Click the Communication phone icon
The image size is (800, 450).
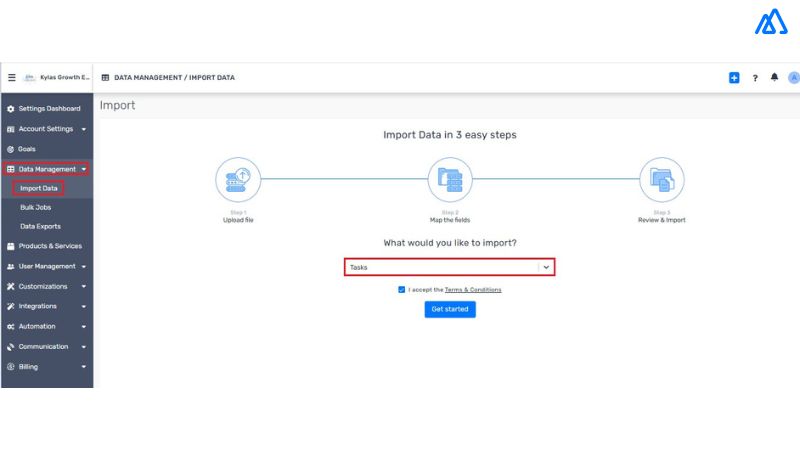click(x=11, y=346)
